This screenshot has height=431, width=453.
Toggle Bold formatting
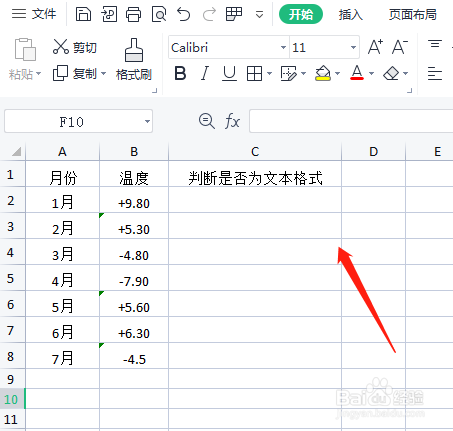180,73
